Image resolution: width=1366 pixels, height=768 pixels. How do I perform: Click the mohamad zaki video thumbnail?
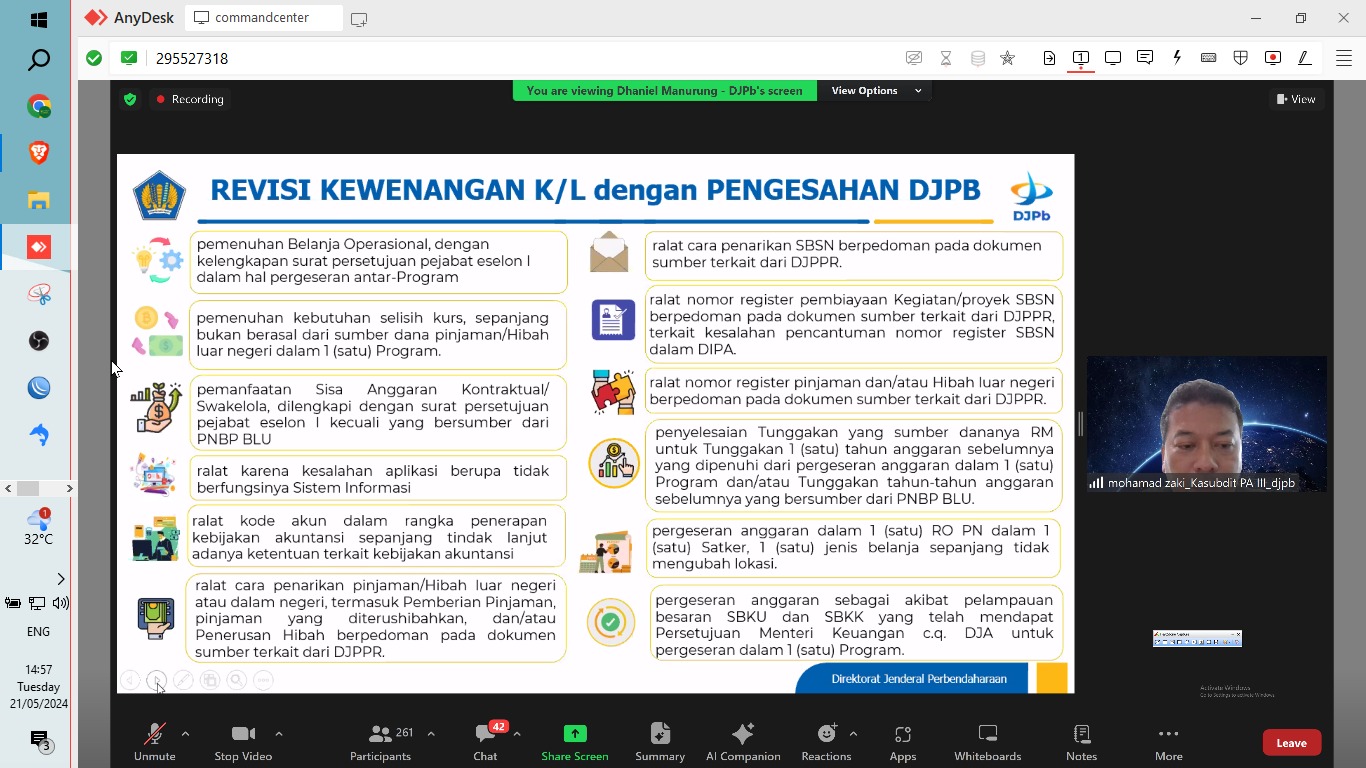point(1206,424)
